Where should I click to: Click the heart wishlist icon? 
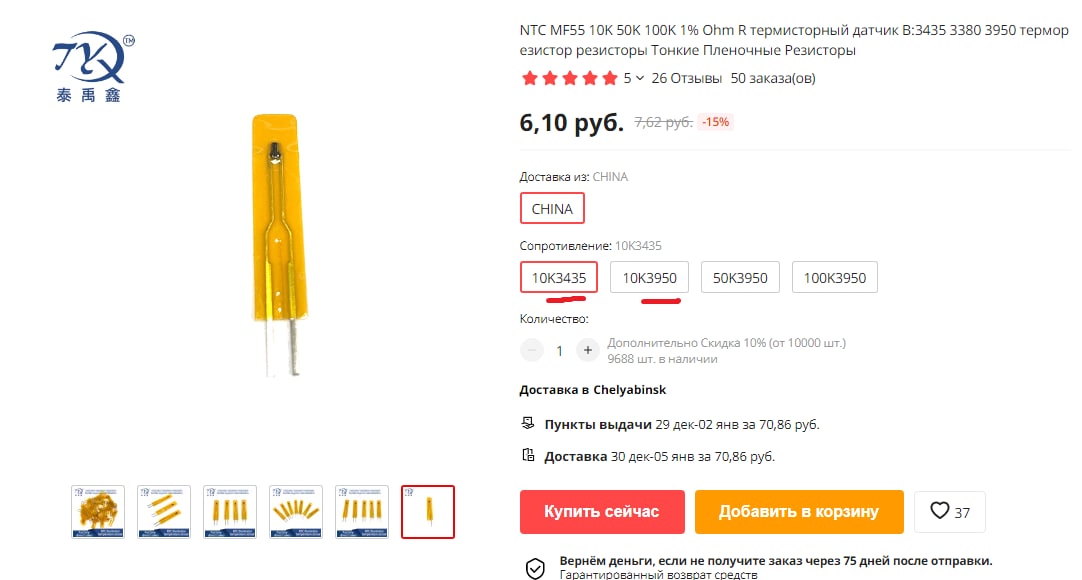click(x=939, y=511)
